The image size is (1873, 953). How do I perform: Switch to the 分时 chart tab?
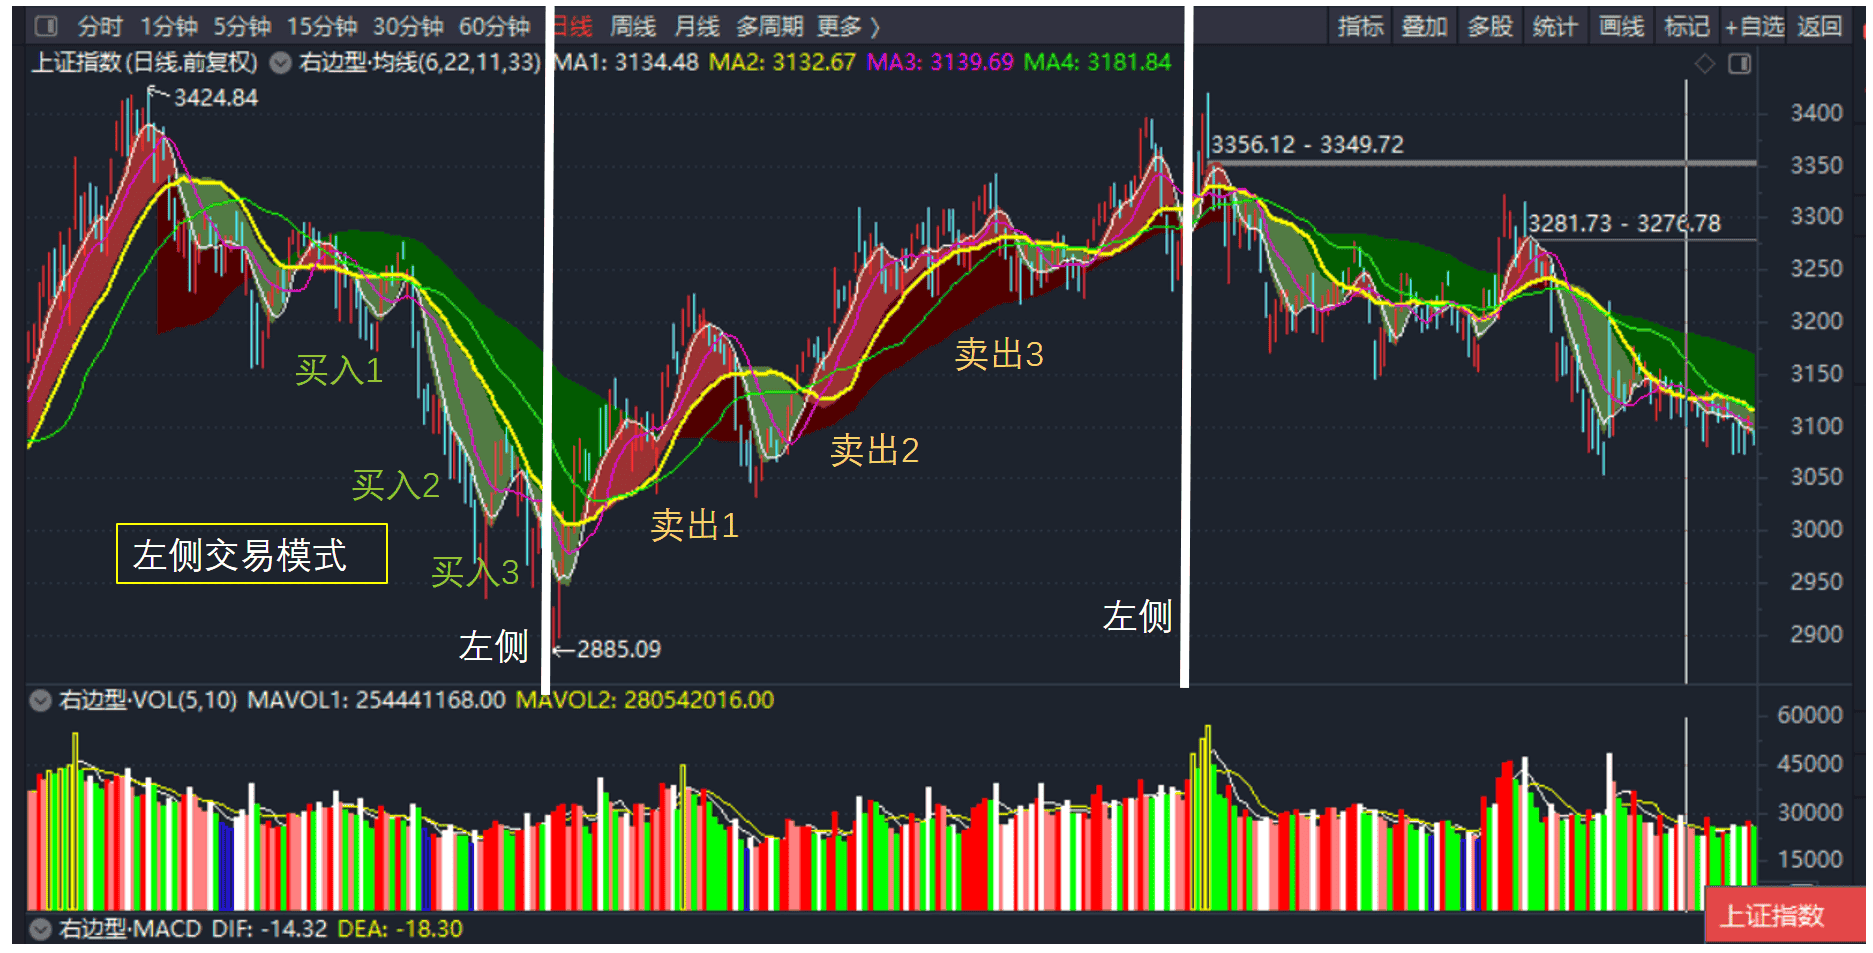[x=100, y=26]
